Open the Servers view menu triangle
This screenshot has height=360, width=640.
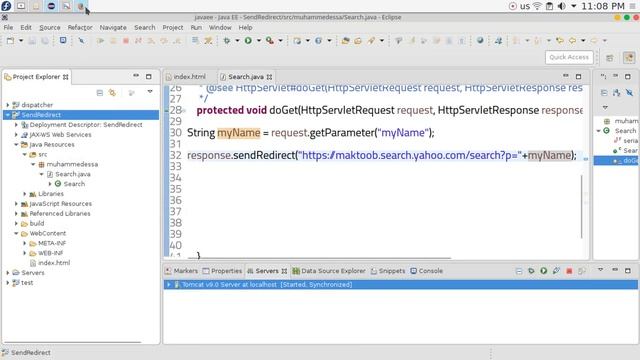pos(600,270)
